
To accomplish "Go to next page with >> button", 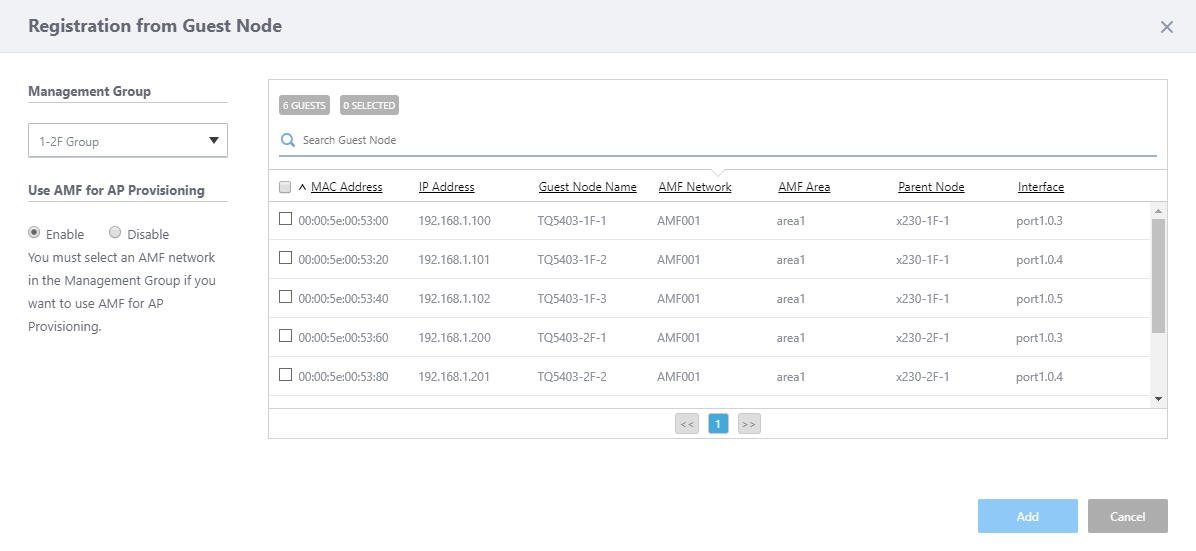I will (x=749, y=424).
